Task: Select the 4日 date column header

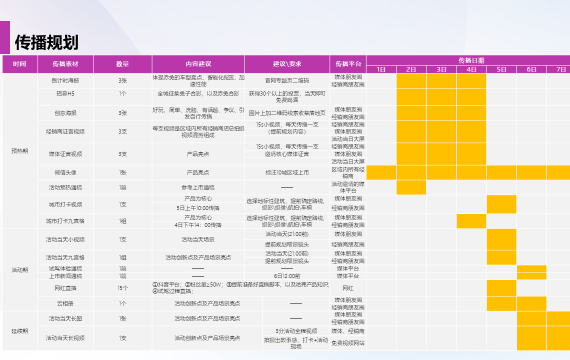Action: click(471, 69)
